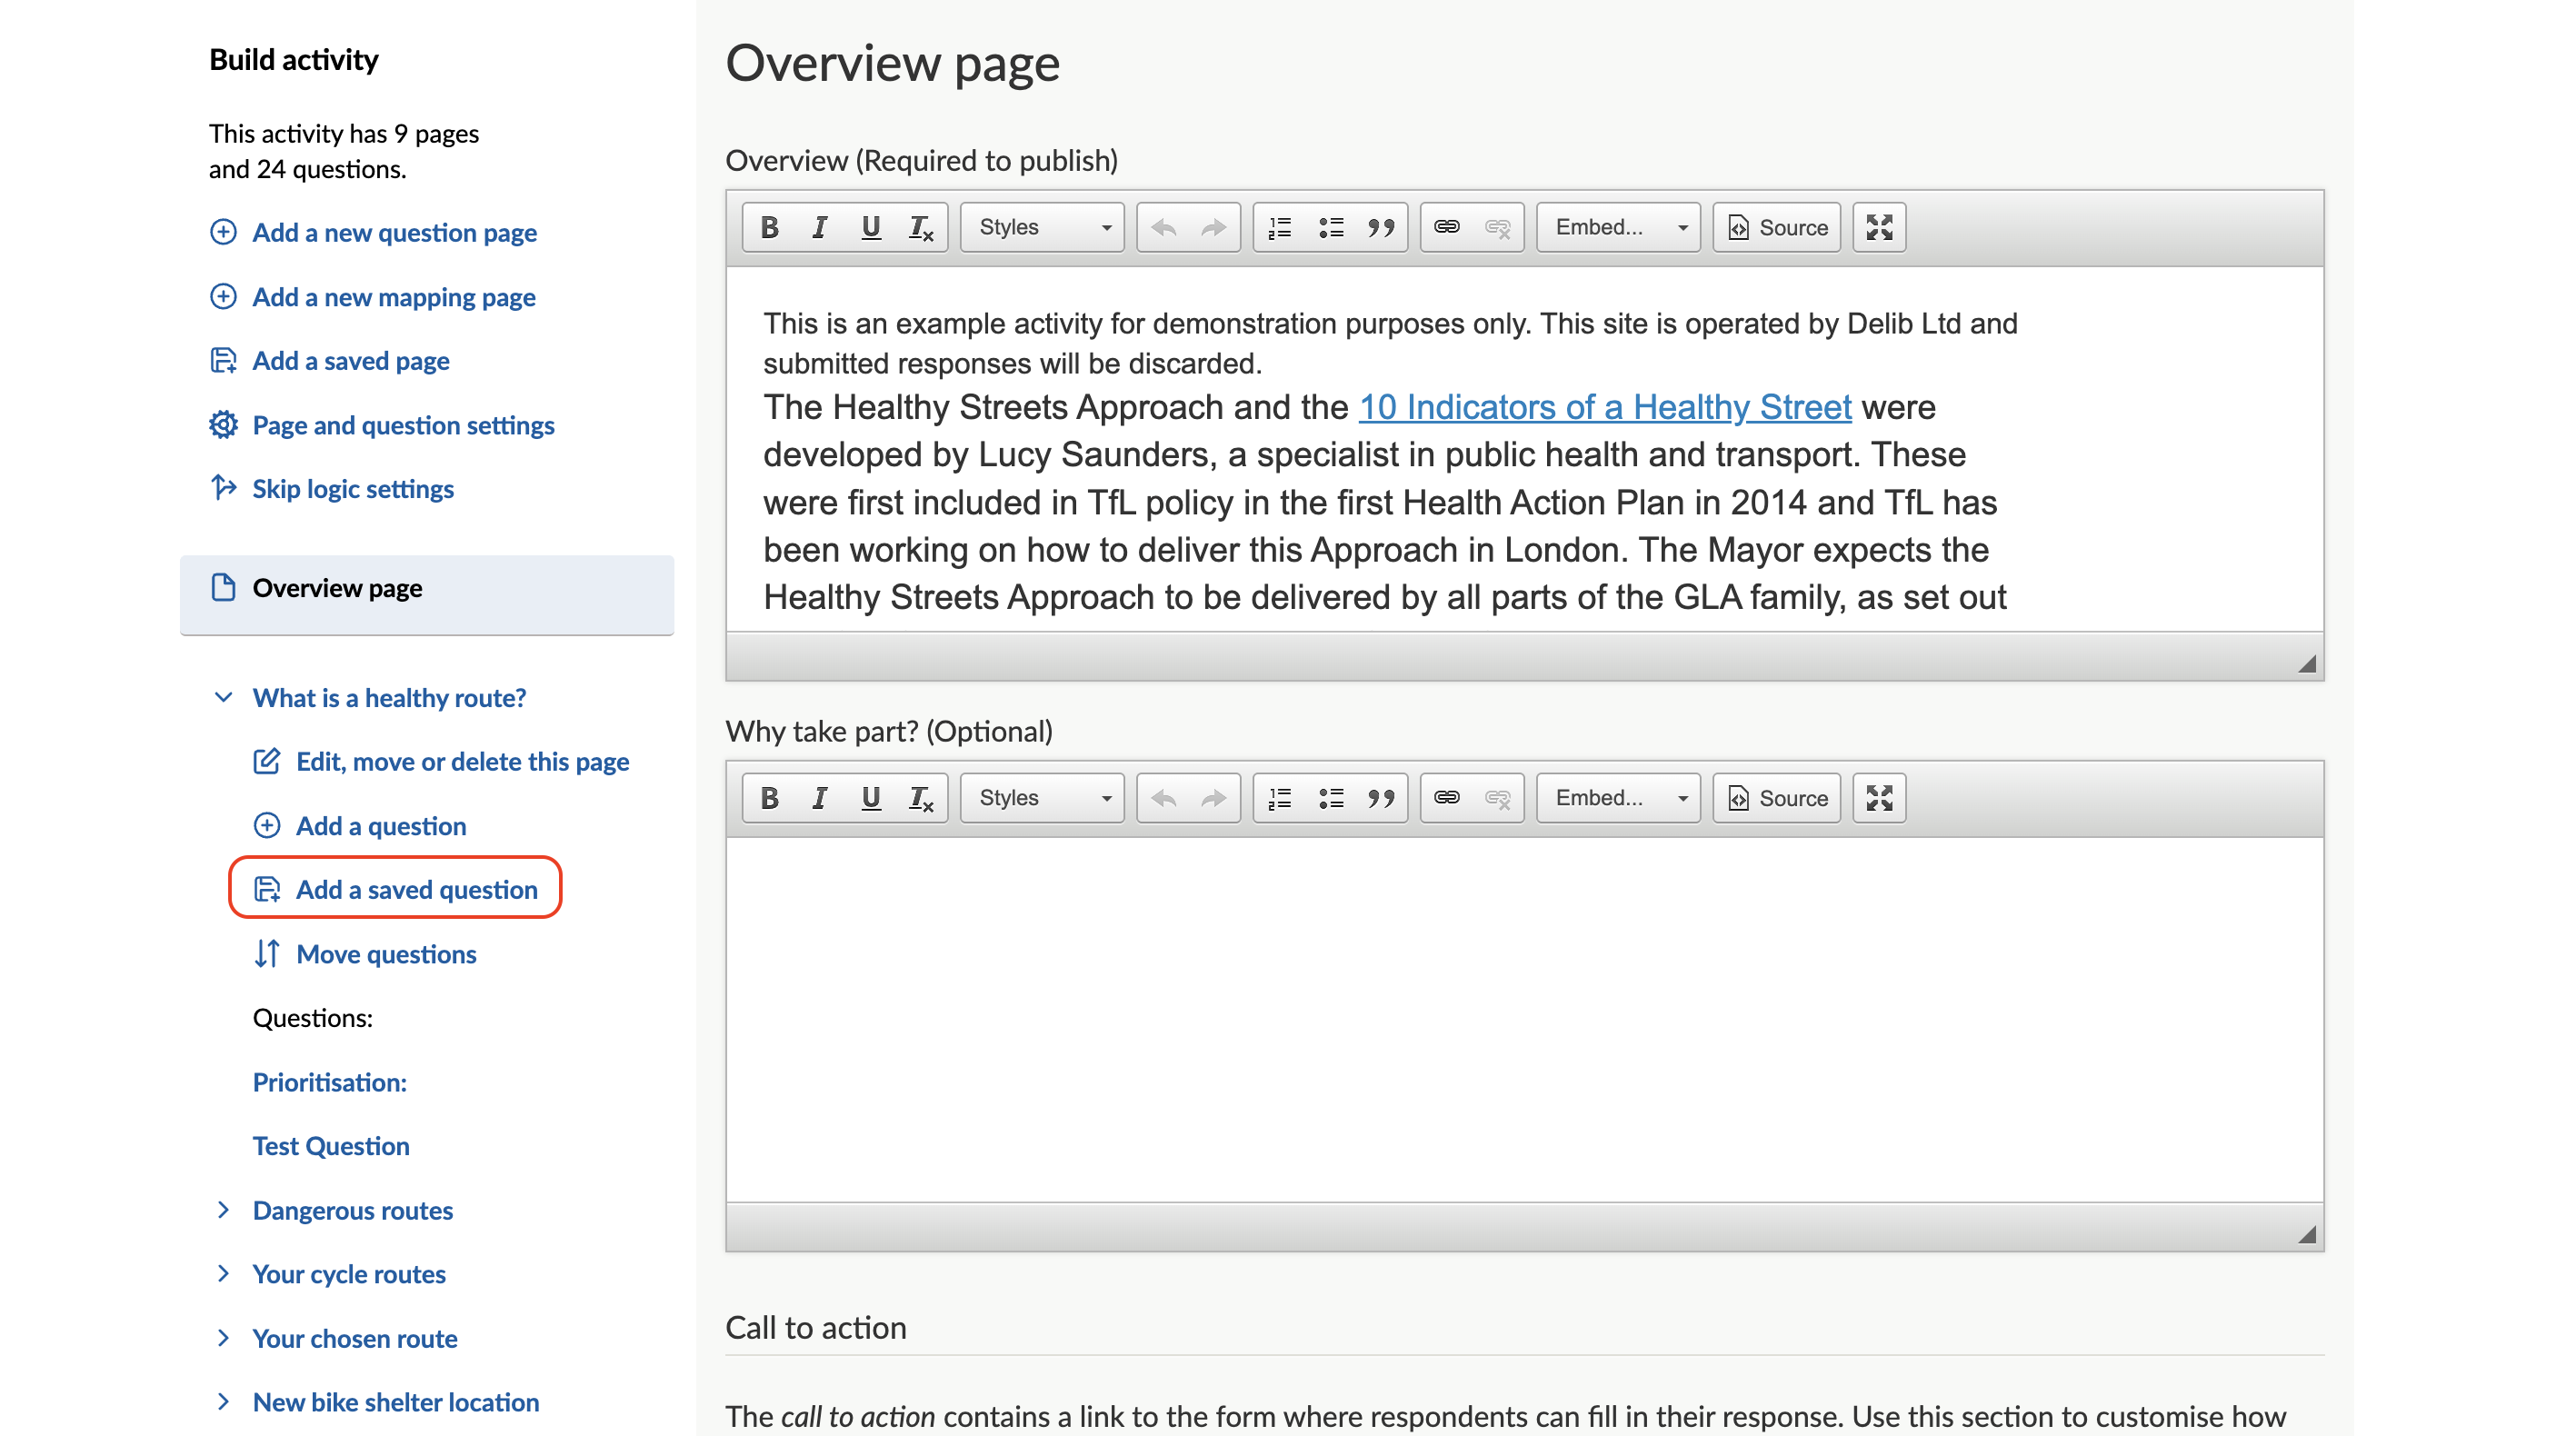
Task: Collapse the What is a healthy route? section
Action: coord(223,697)
